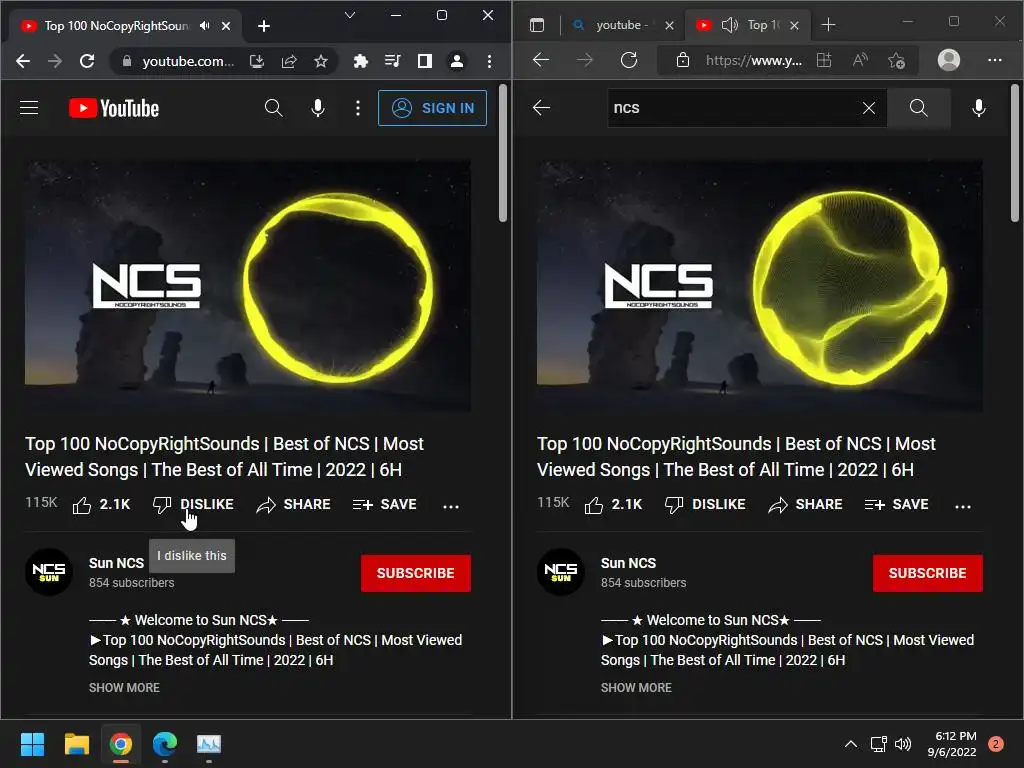
Task: Add to favorites star in Edge
Action: [x=897, y=61]
